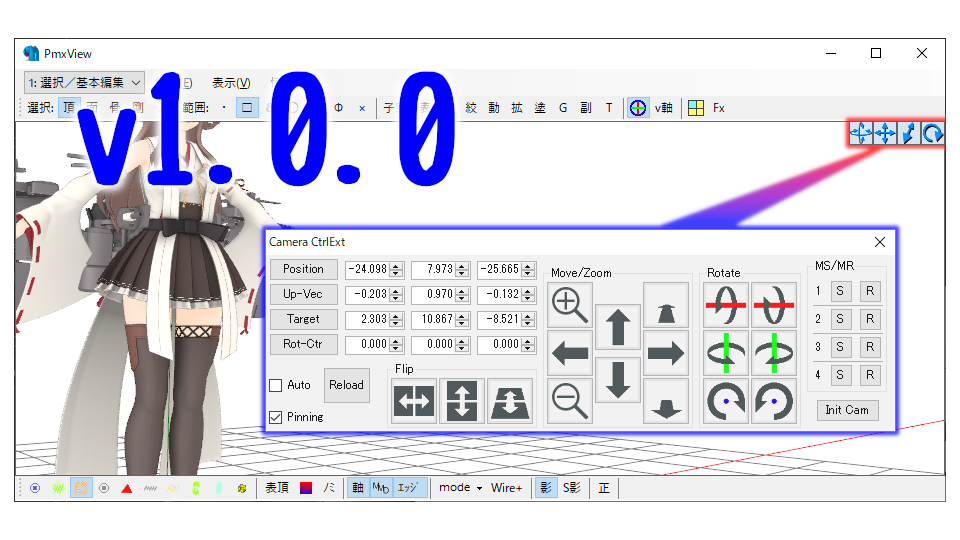Click 表頂 in bottom toolbar
This screenshot has height=540, width=960.
coord(277,488)
